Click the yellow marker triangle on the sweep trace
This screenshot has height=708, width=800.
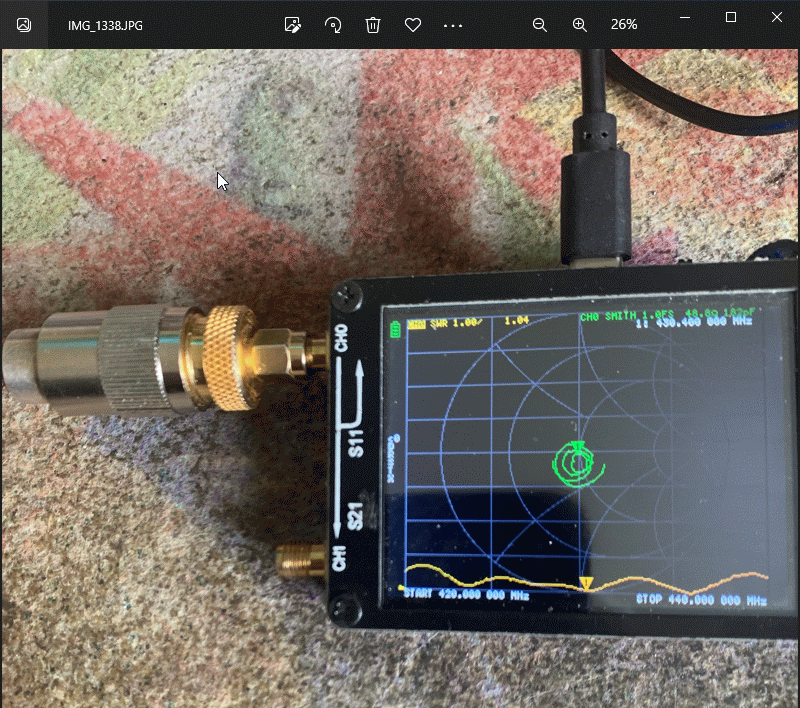[x=587, y=584]
